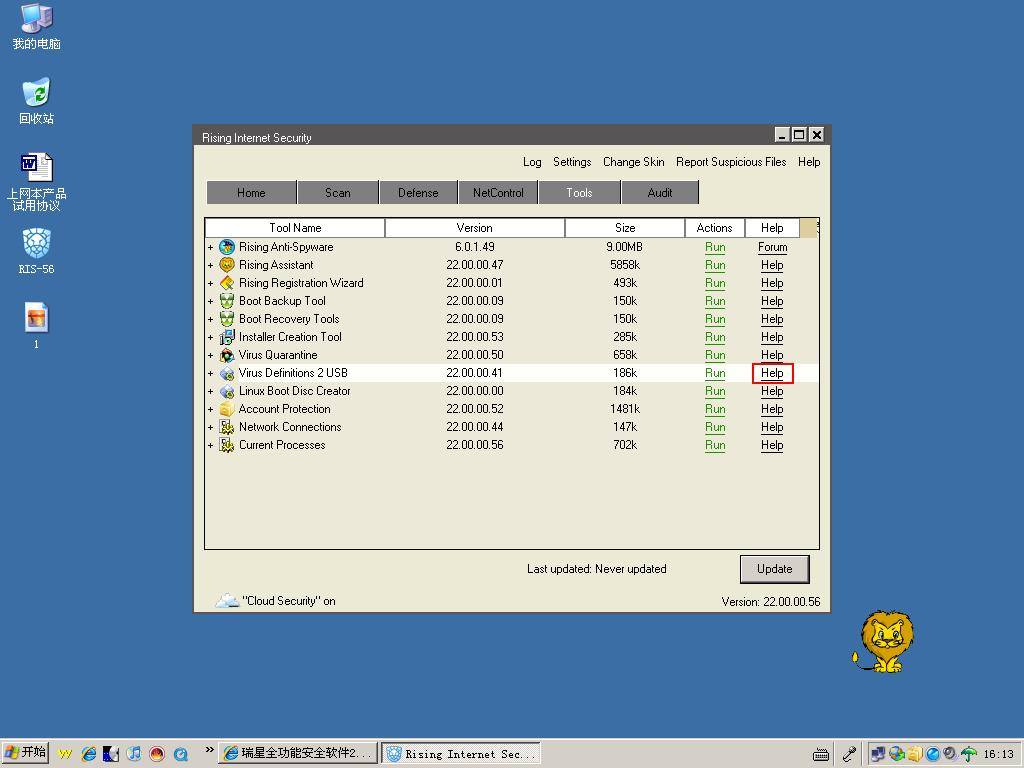Screen dimensions: 1024x768
Task: Click the Boot Recovery Tools icon
Action: 227,319
